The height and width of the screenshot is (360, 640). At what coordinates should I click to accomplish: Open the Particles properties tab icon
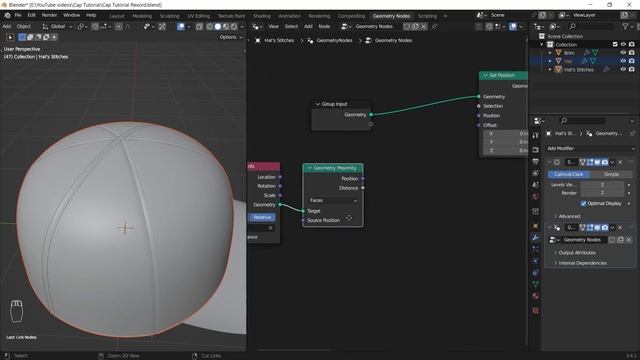536,249
